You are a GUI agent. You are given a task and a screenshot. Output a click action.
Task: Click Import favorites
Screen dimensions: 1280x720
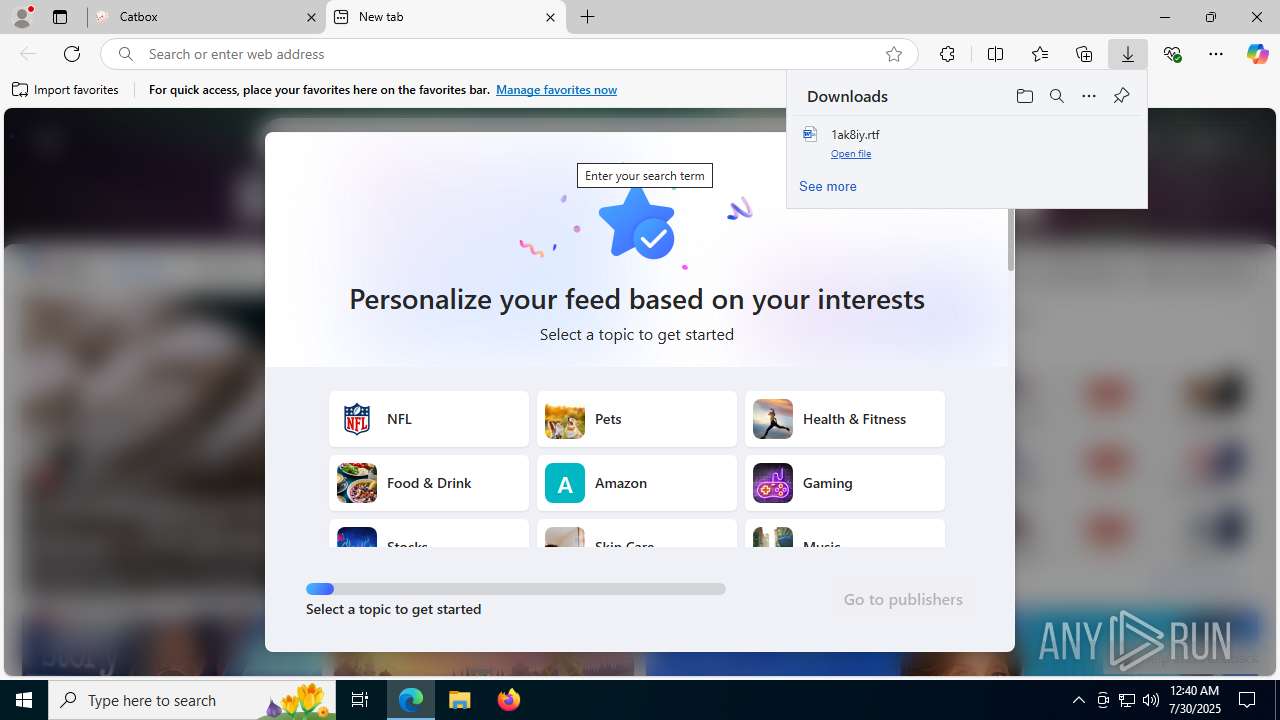click(66, 90)
